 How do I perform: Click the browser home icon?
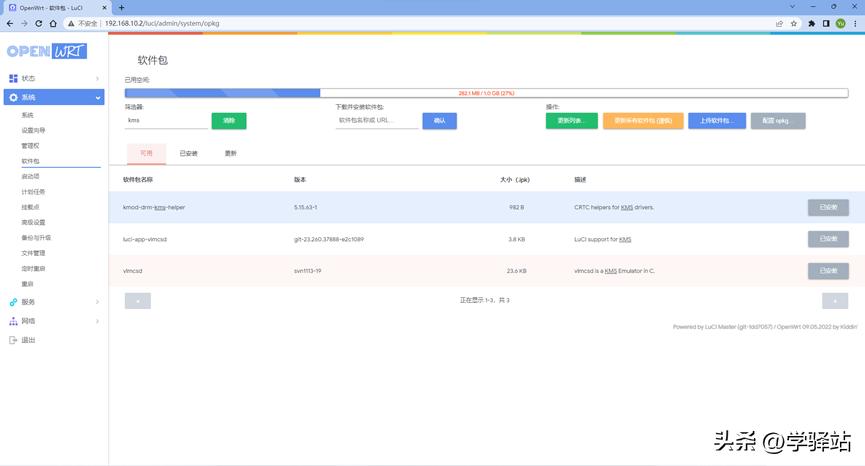click(53, 23)
